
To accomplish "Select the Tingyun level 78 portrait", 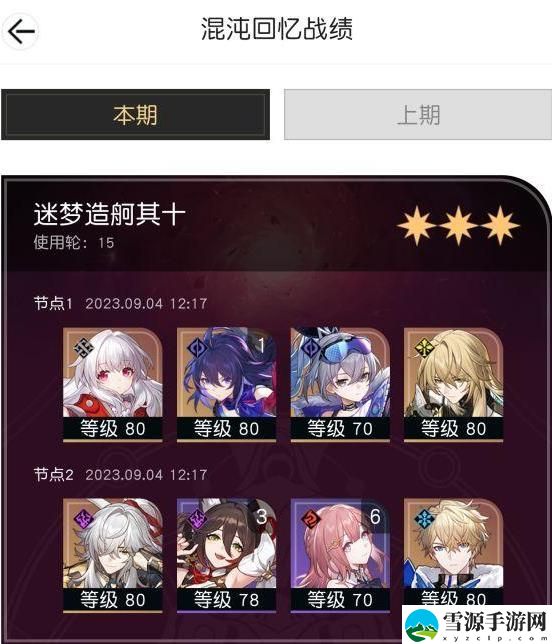I will click(226, 556).
